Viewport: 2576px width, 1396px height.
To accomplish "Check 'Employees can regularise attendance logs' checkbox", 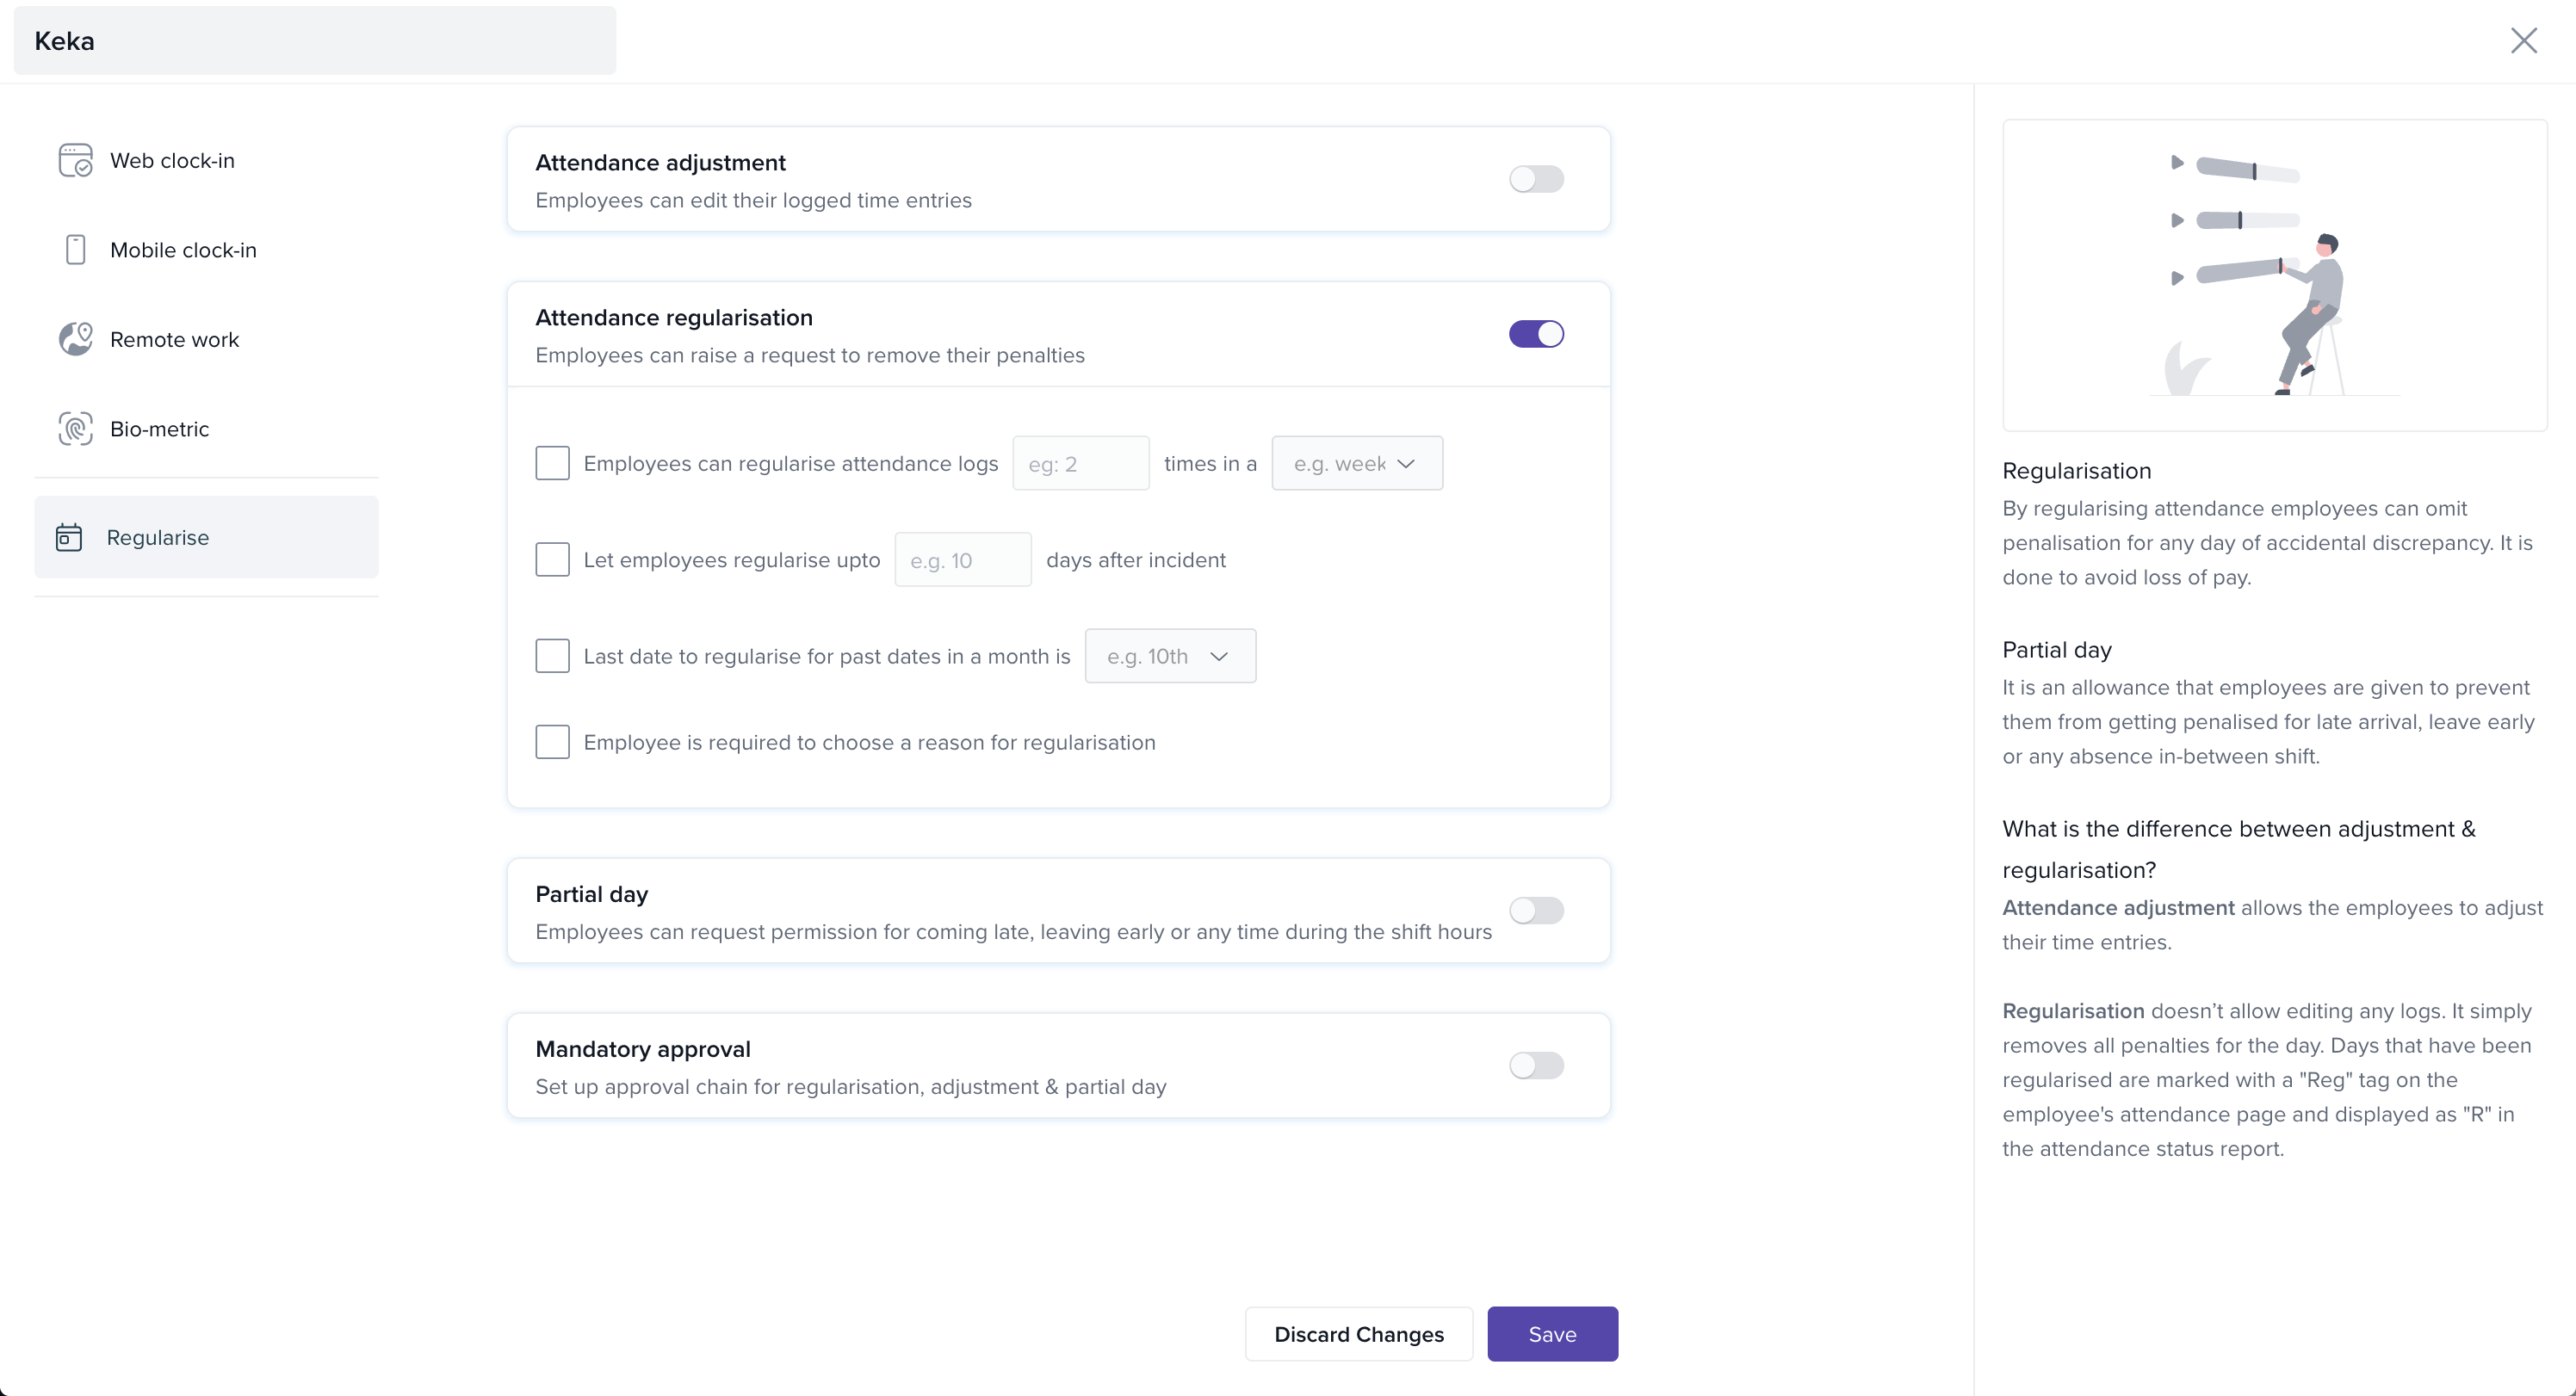I will pyautogui.click(x=552, y=463).
